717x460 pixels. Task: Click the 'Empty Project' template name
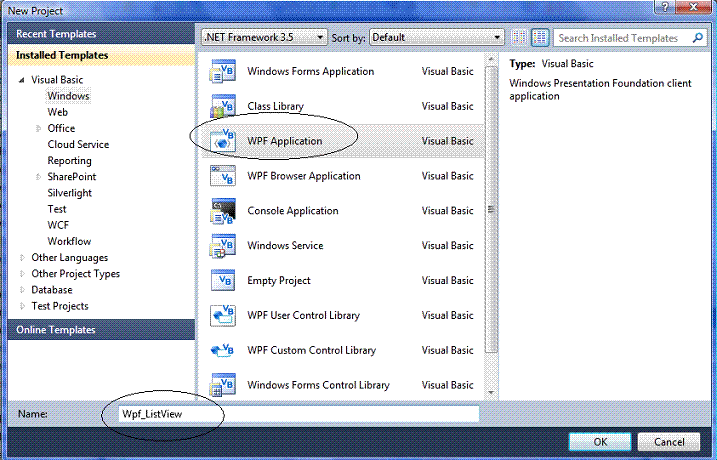[279, 281]
